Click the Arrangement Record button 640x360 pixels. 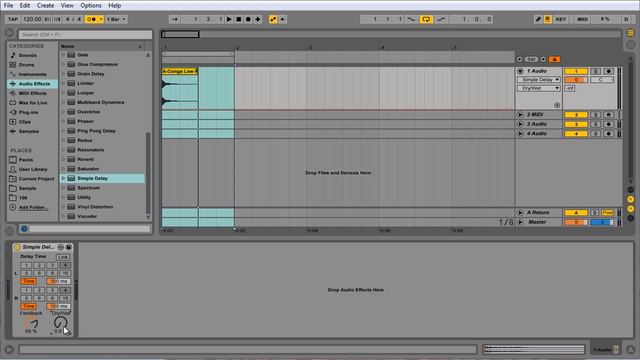248,19
